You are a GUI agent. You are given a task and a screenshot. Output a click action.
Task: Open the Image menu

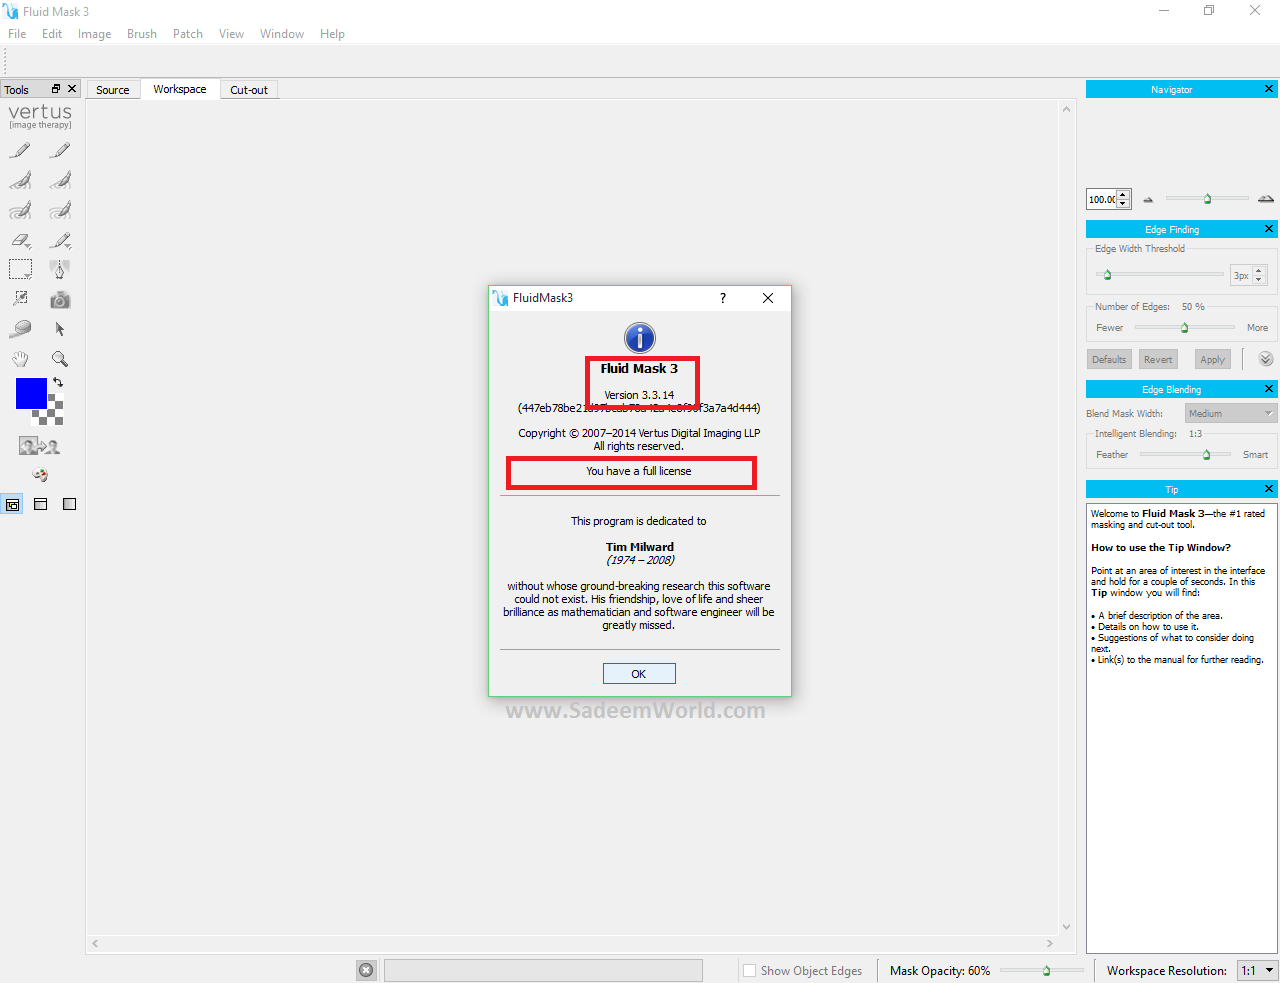[95, 34]
